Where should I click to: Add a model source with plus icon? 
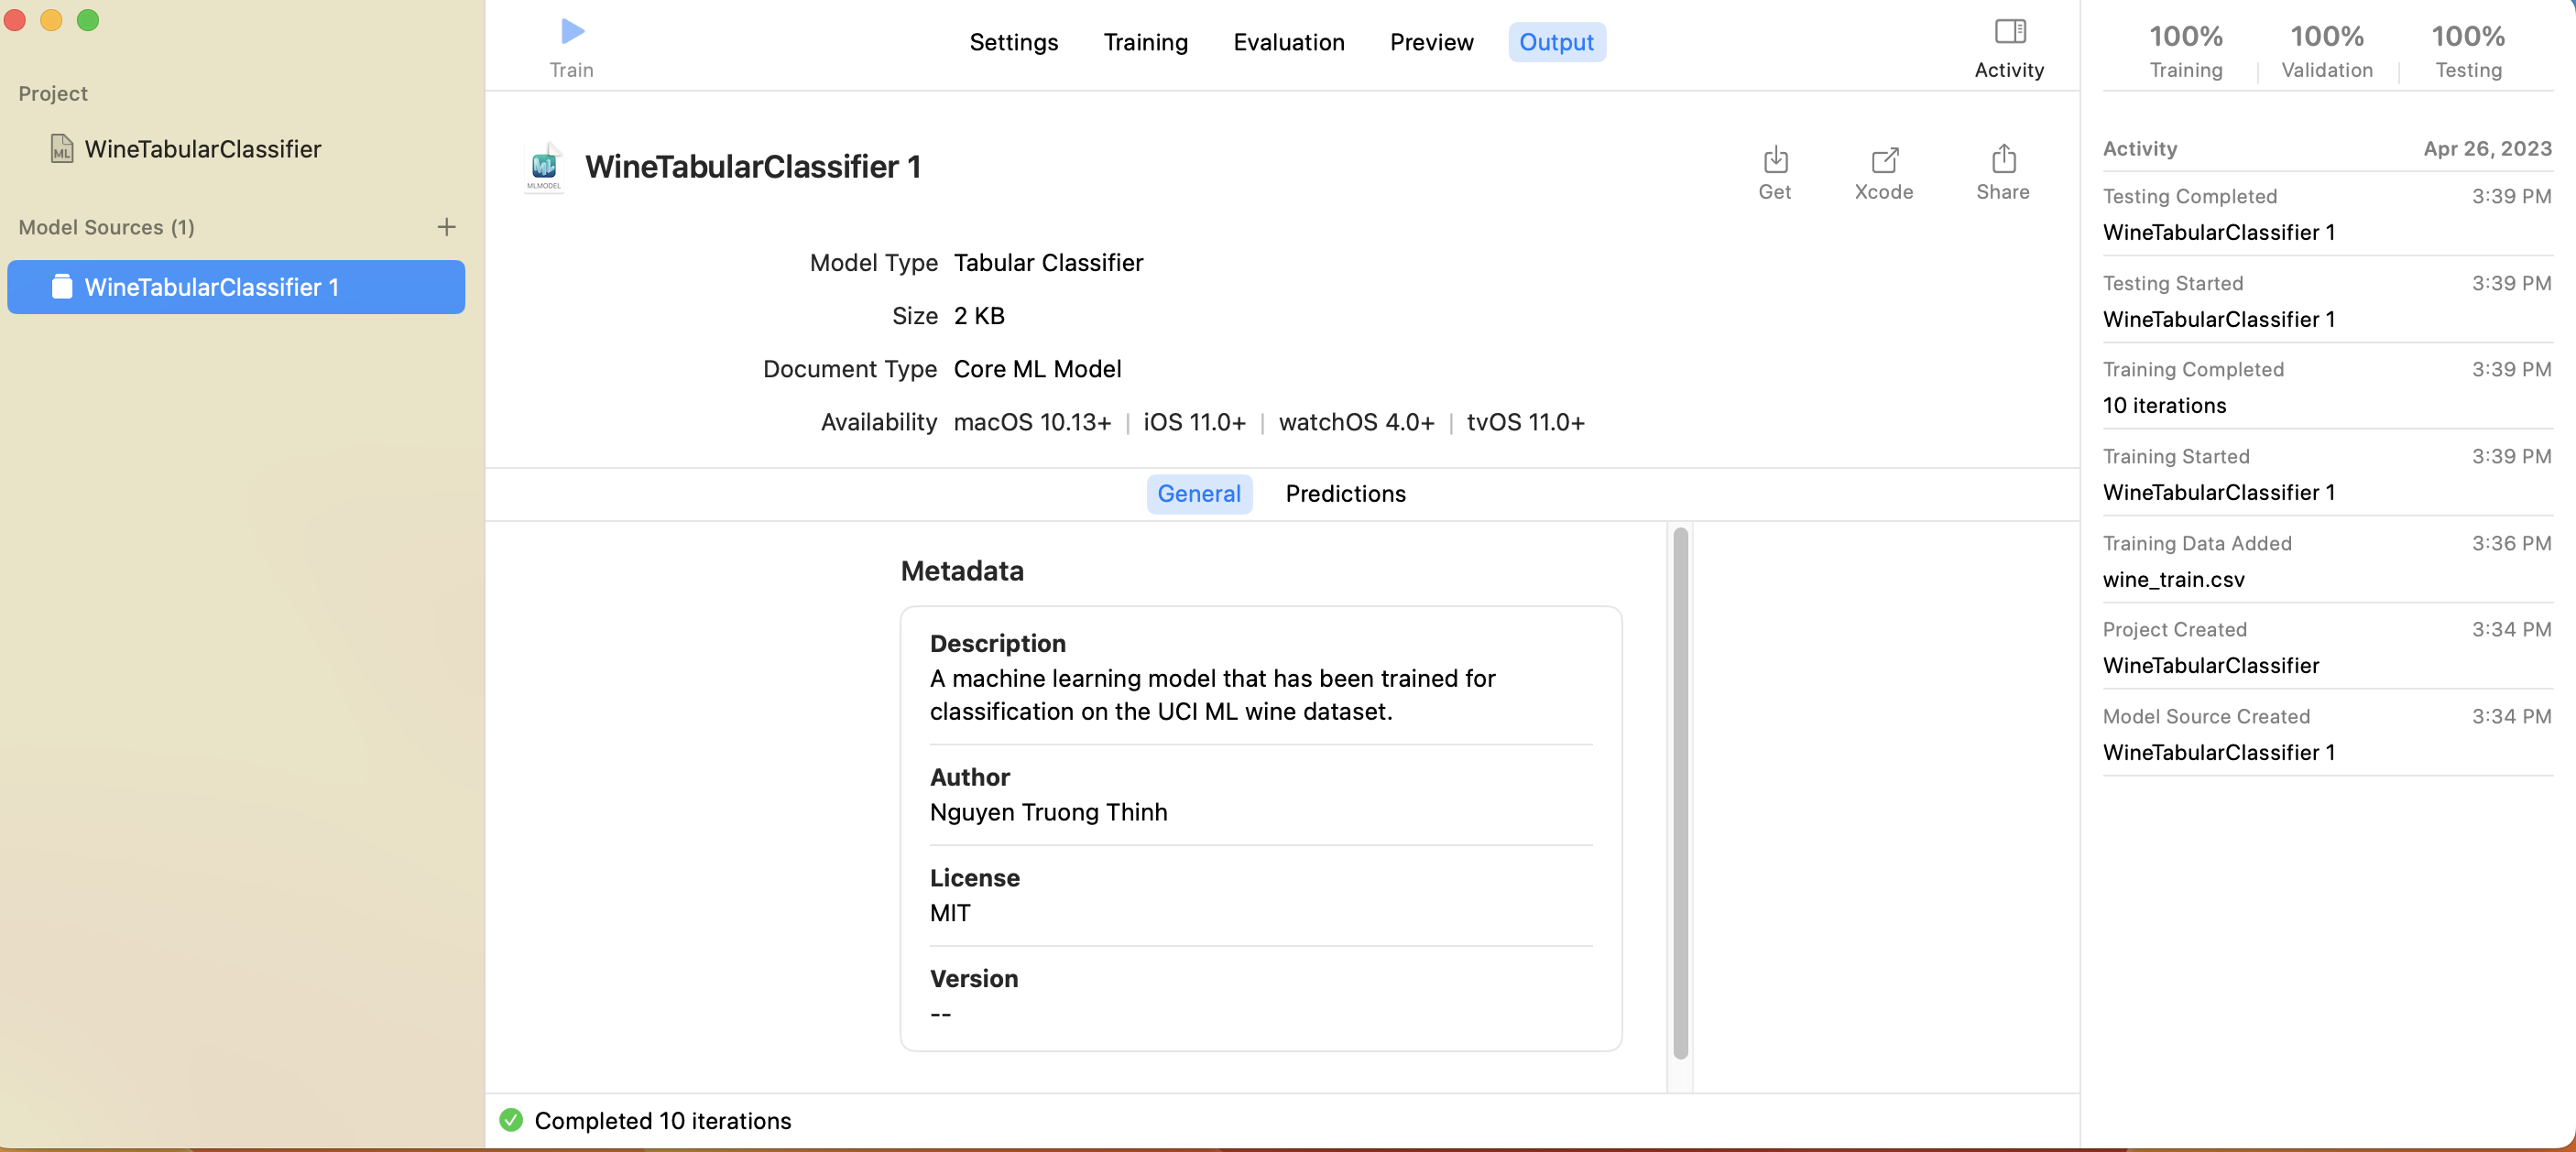pyautogui.click(x=446, y=227)
